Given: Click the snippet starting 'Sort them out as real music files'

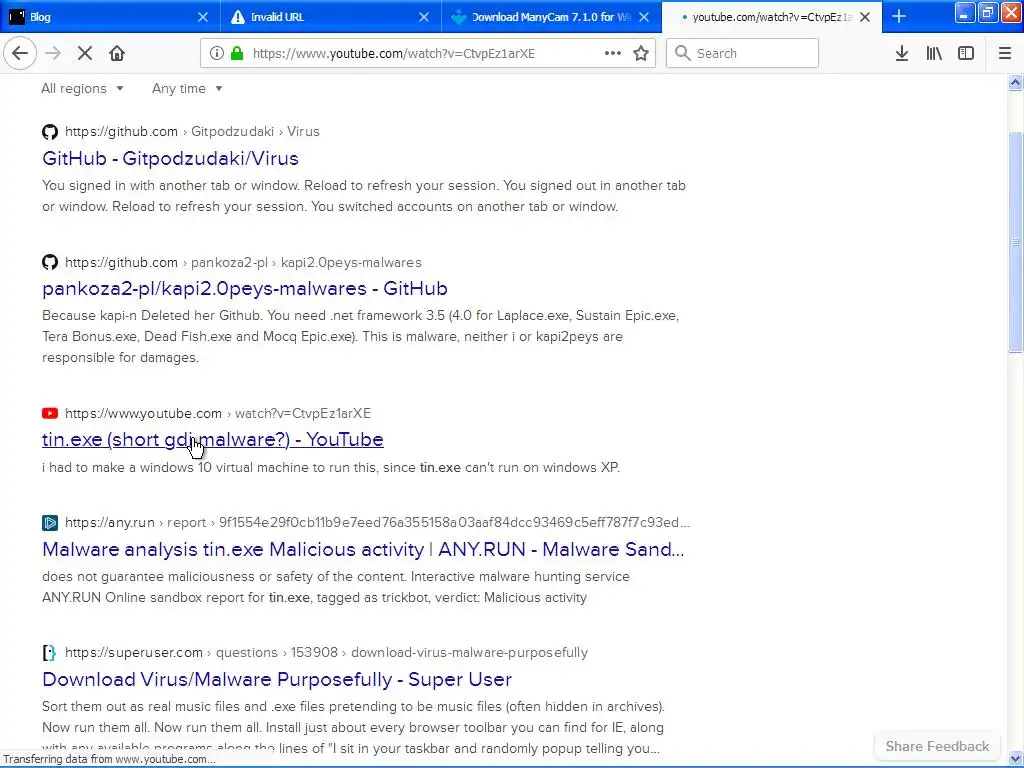Looking at the screenshot, I should pos(353,727).
